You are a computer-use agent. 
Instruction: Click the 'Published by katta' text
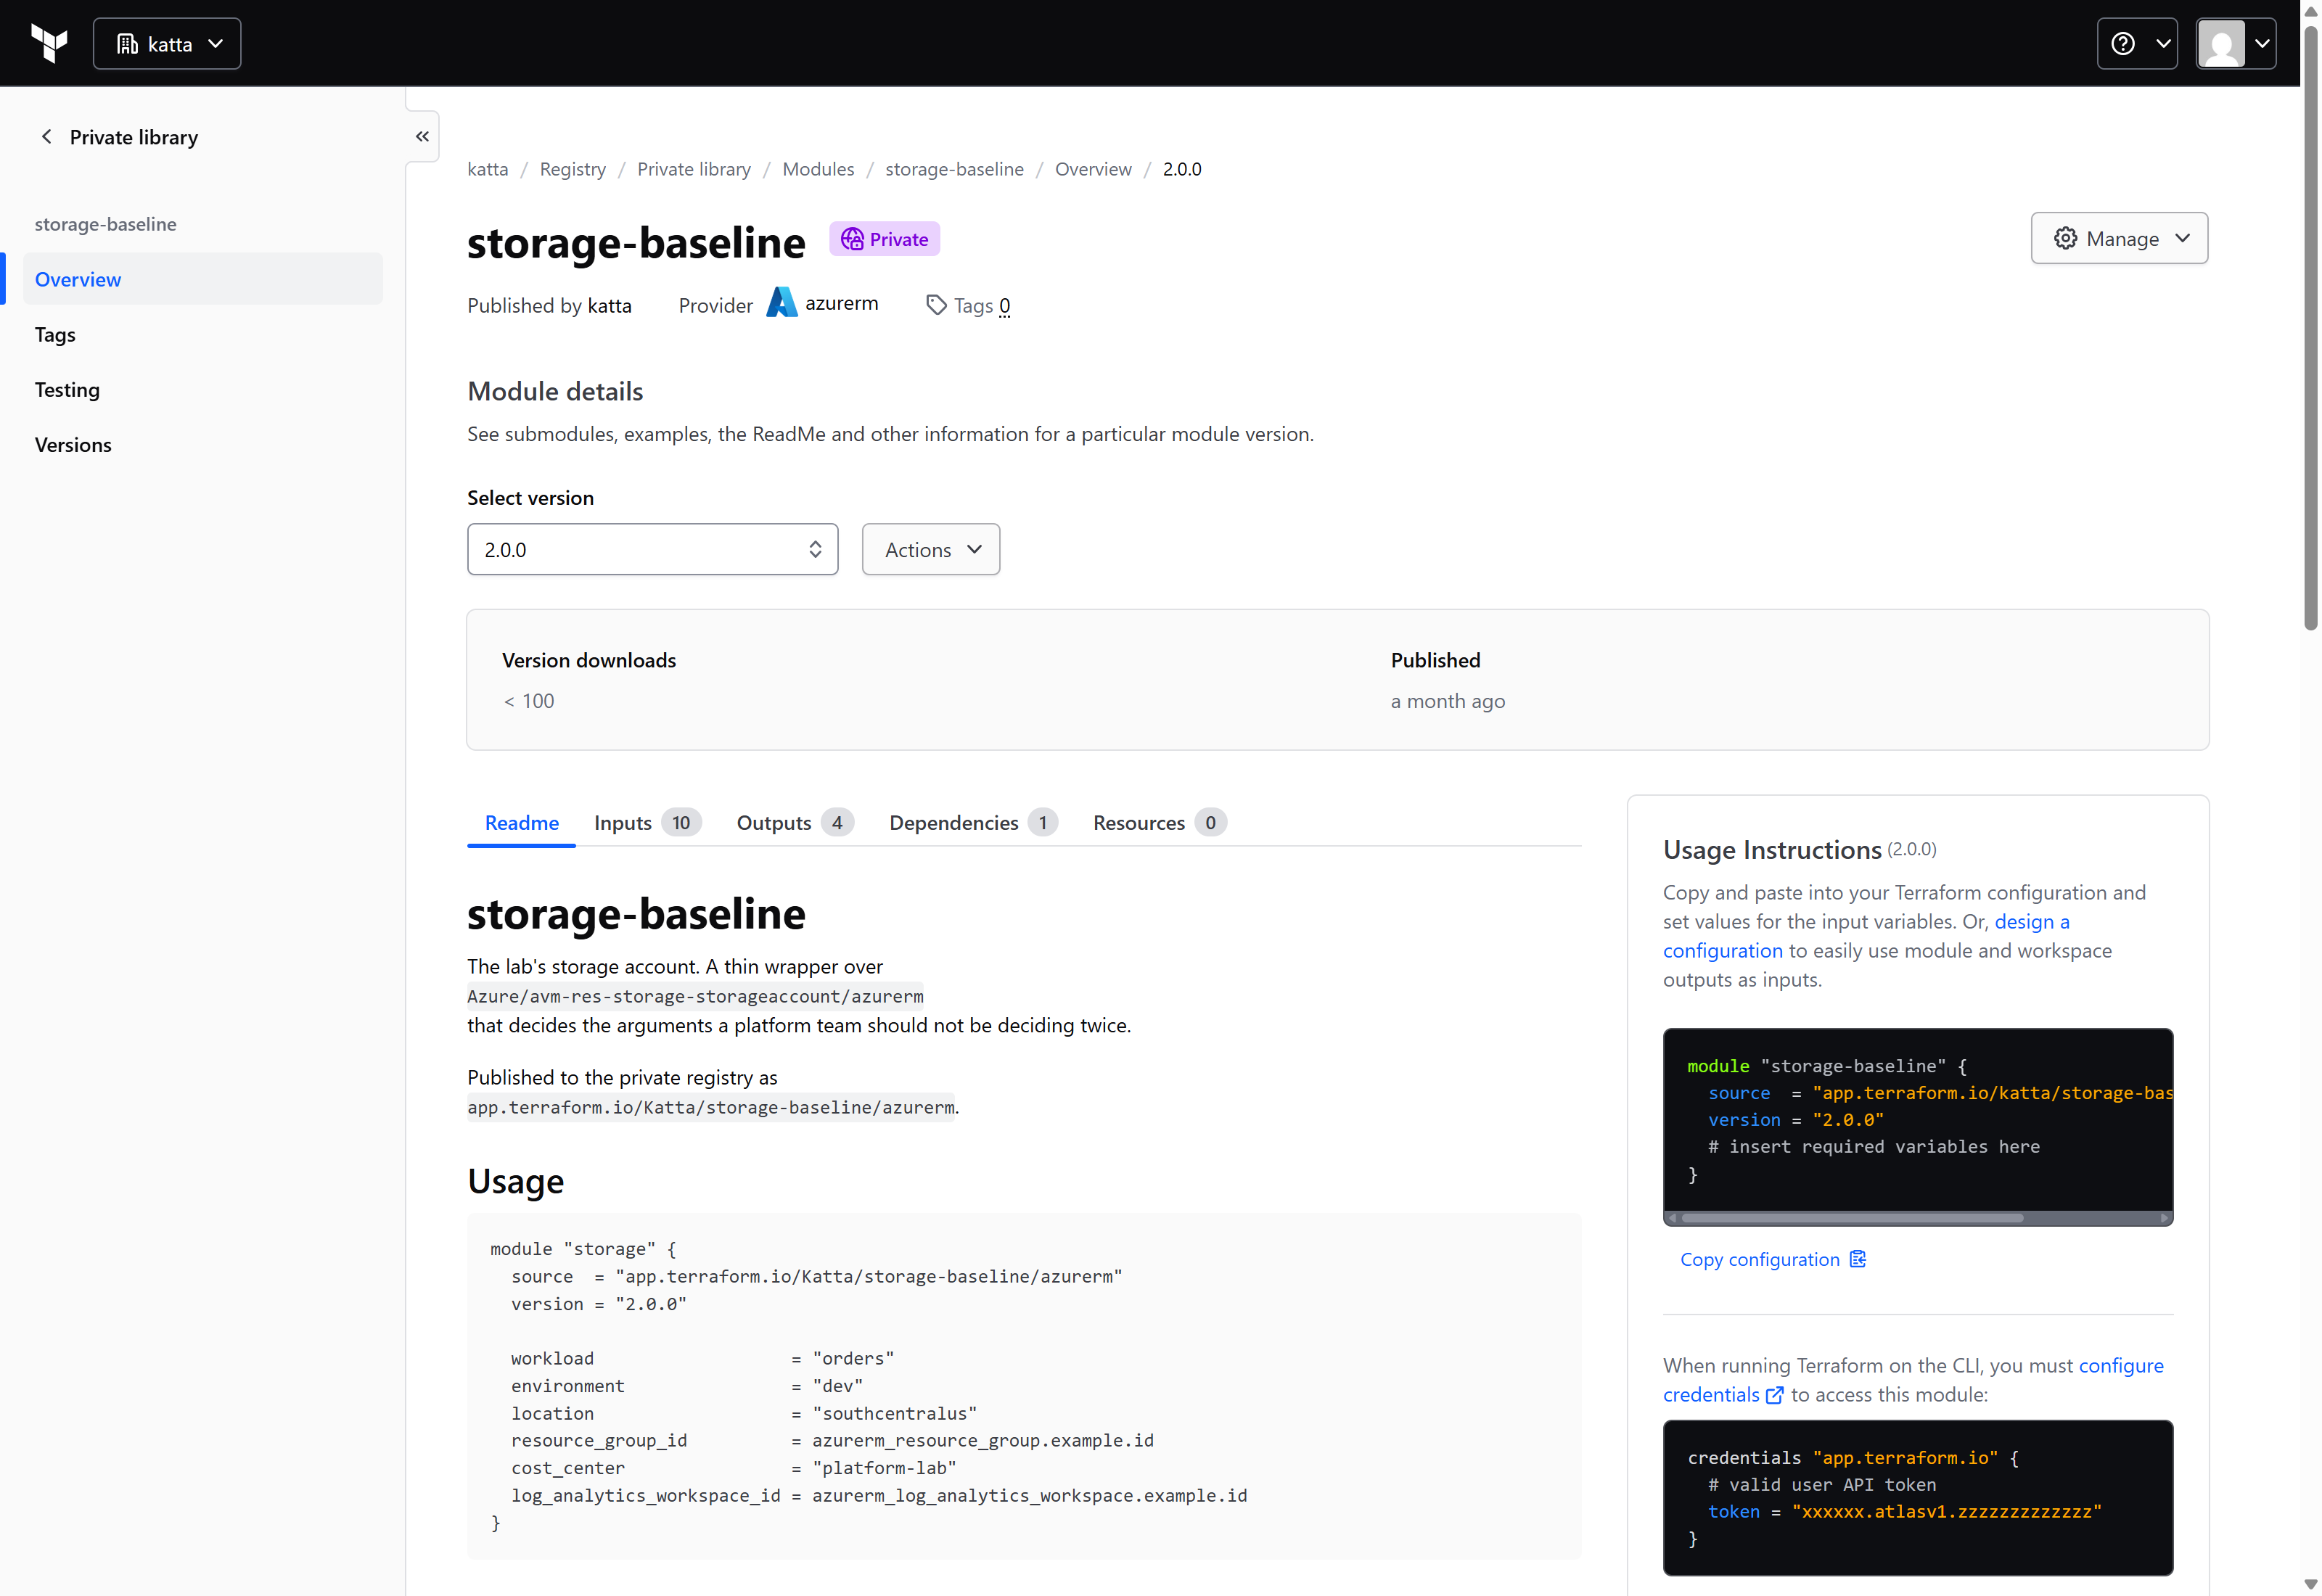(549, 305)
